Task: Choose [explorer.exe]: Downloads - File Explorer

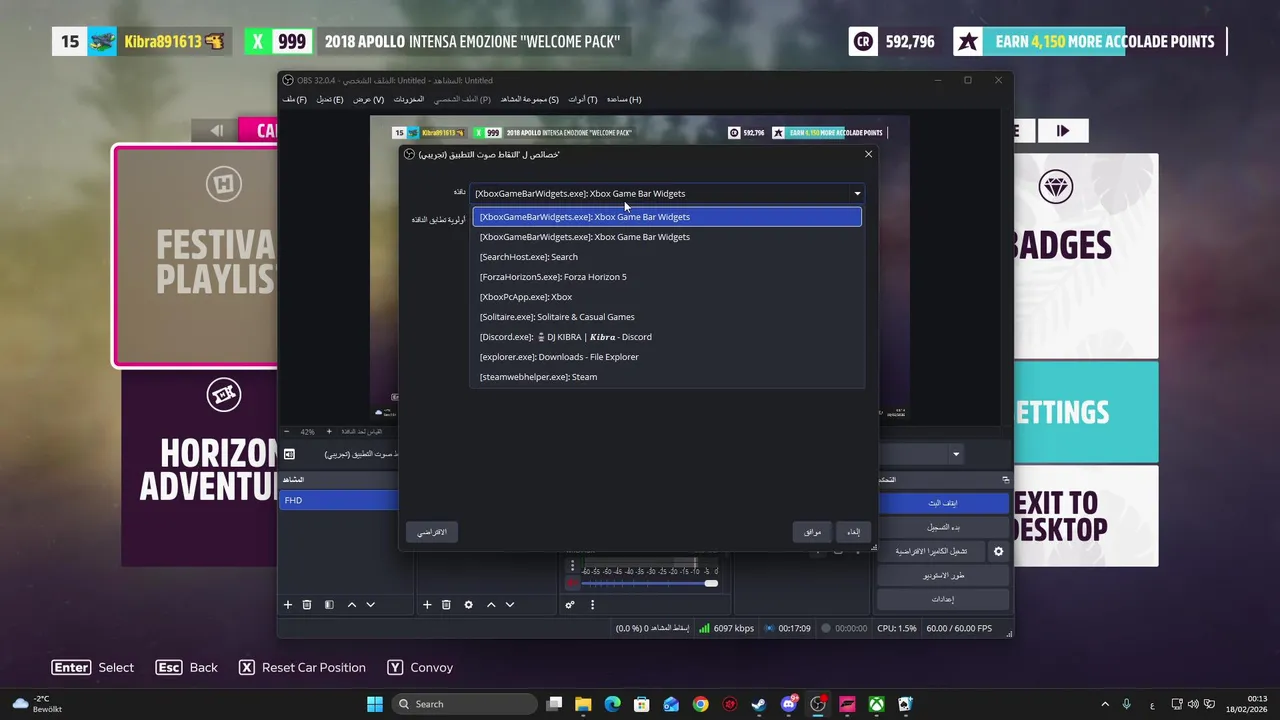Action: click(x=667, y=357)
